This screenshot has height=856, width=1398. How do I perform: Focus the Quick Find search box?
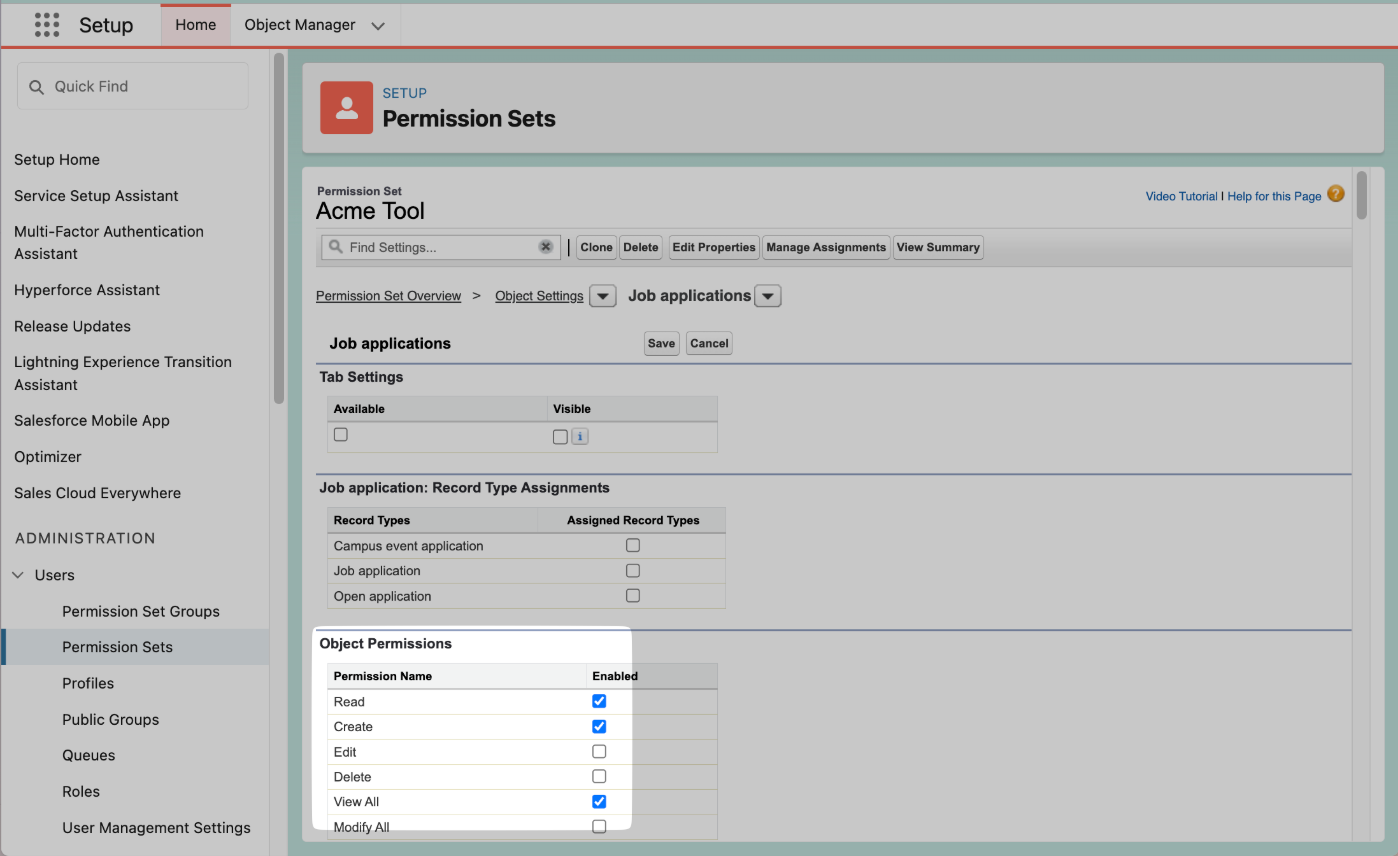pos(133,87)
